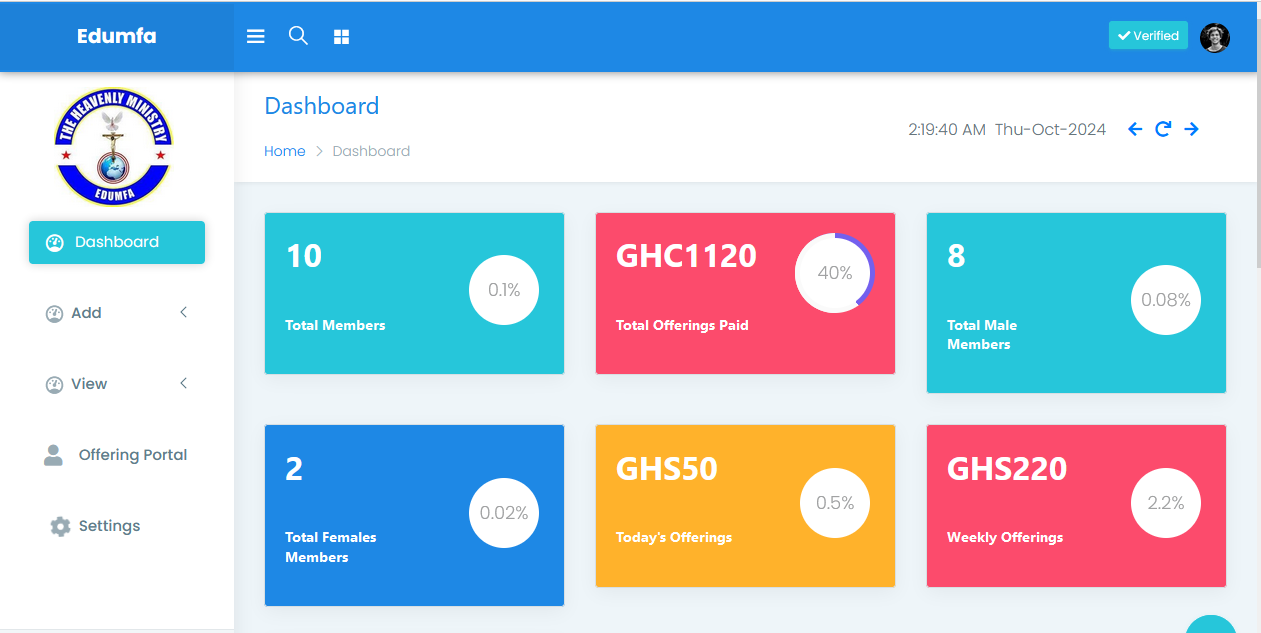The height and width of the screenshot is (633, 1261).
Task: Open the Weekly Offerings card
Action: [1076, 506]
